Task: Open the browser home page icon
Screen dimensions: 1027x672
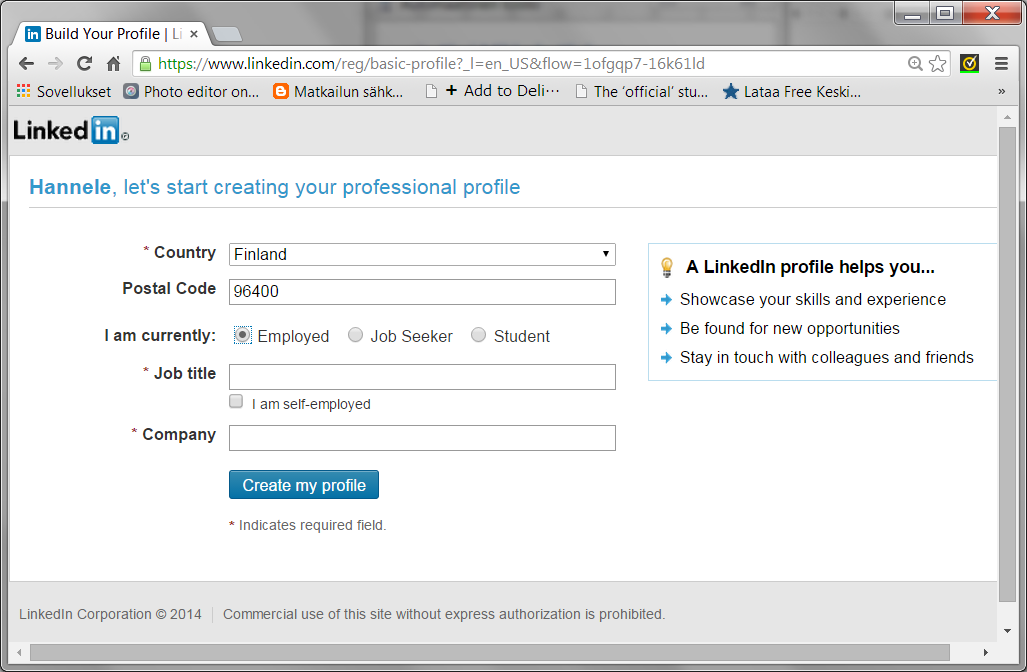Action: pos(113,64)
